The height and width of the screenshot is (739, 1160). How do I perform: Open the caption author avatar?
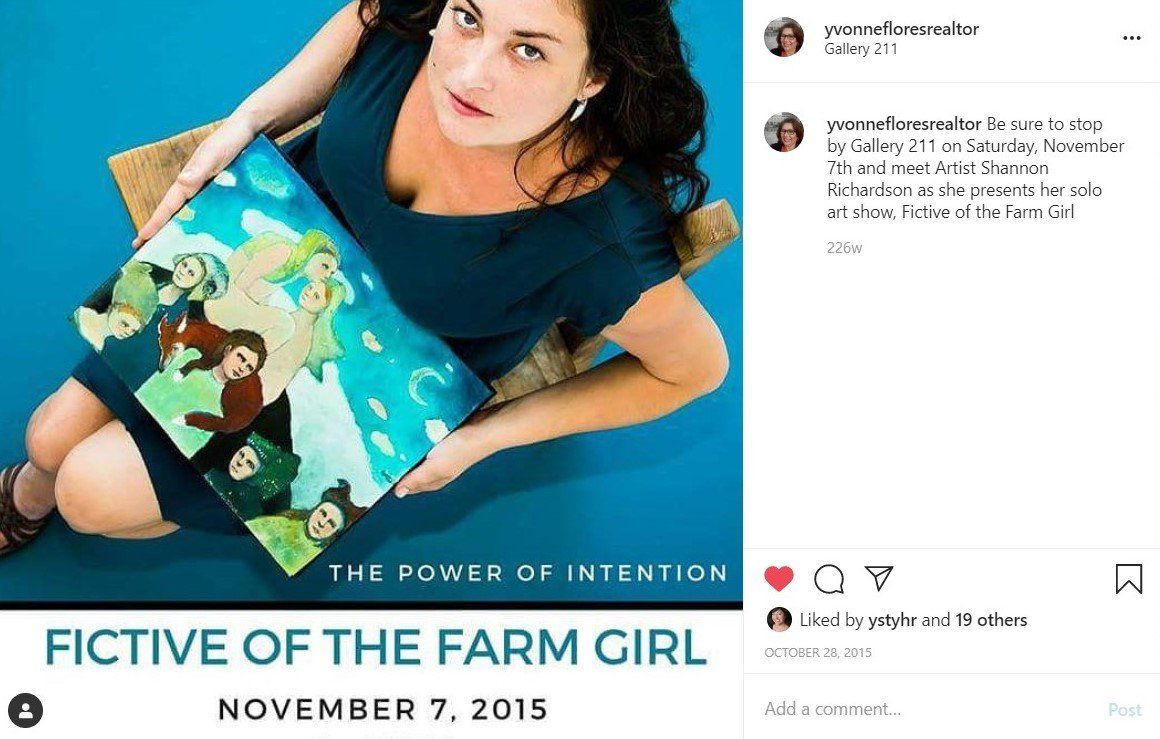(x=783, y=132)
